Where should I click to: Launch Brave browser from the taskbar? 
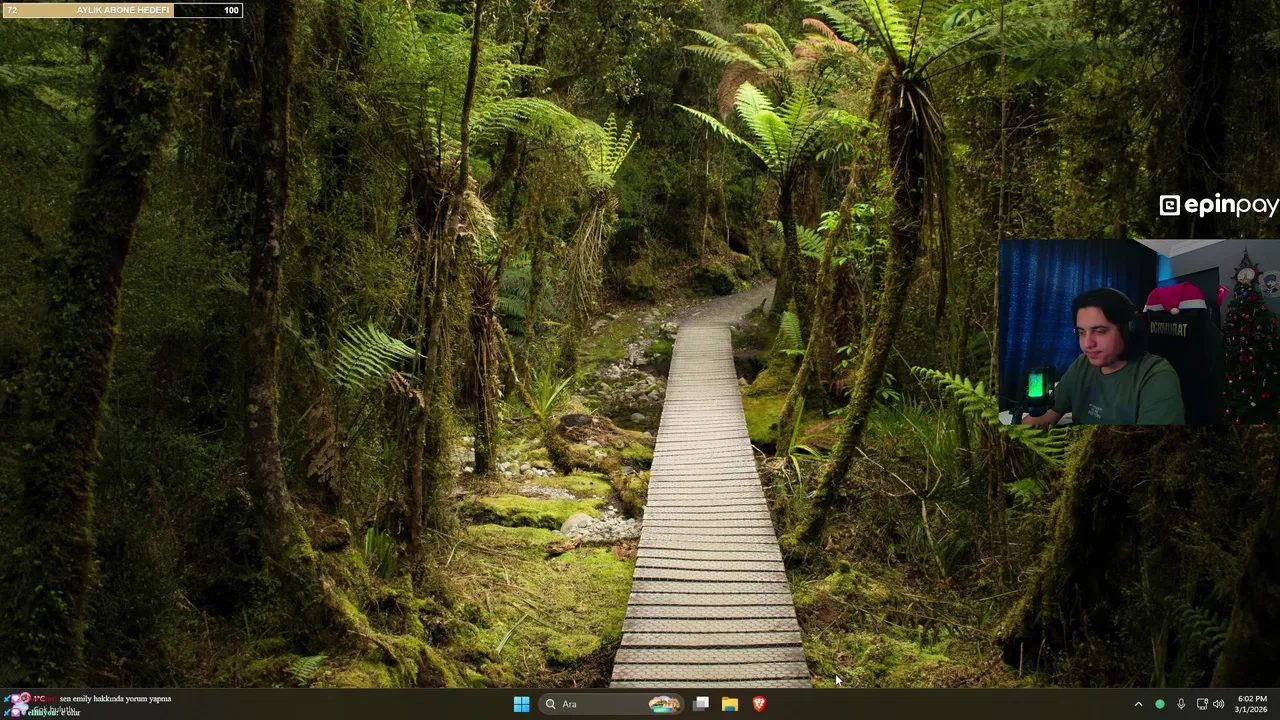[x=759, y=704]
